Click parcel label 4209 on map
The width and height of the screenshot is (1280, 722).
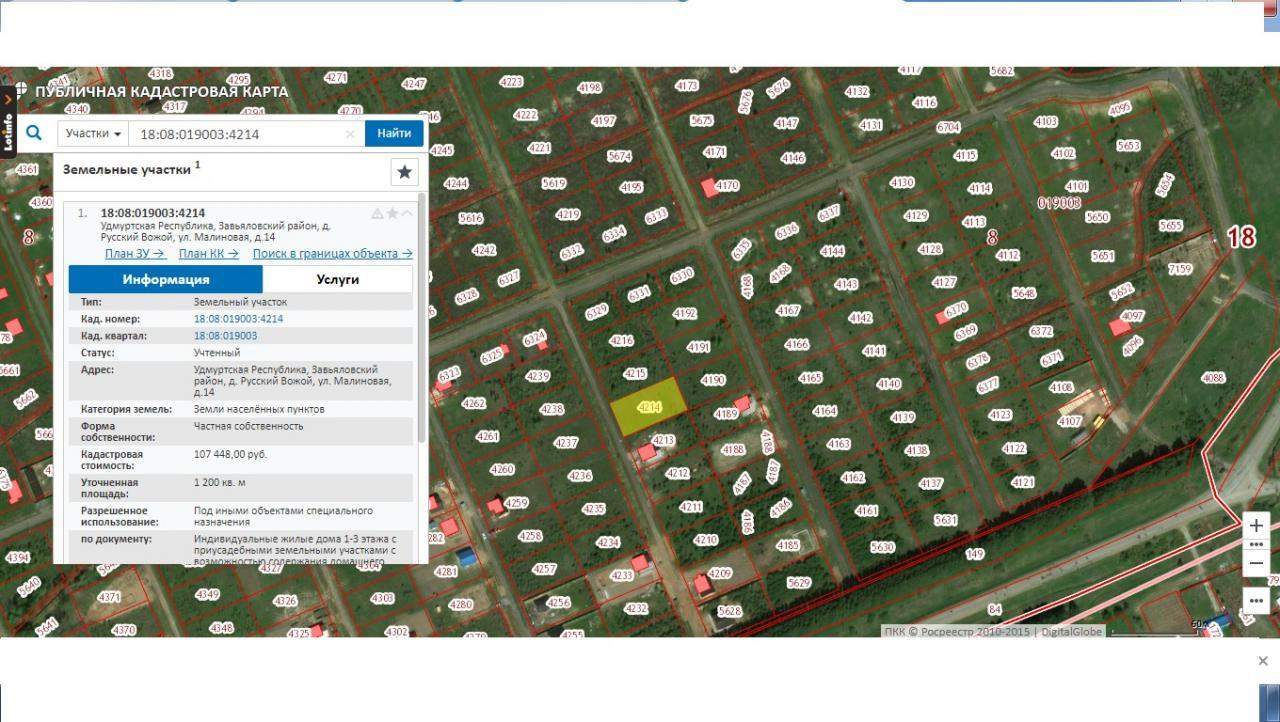point(720,574)
